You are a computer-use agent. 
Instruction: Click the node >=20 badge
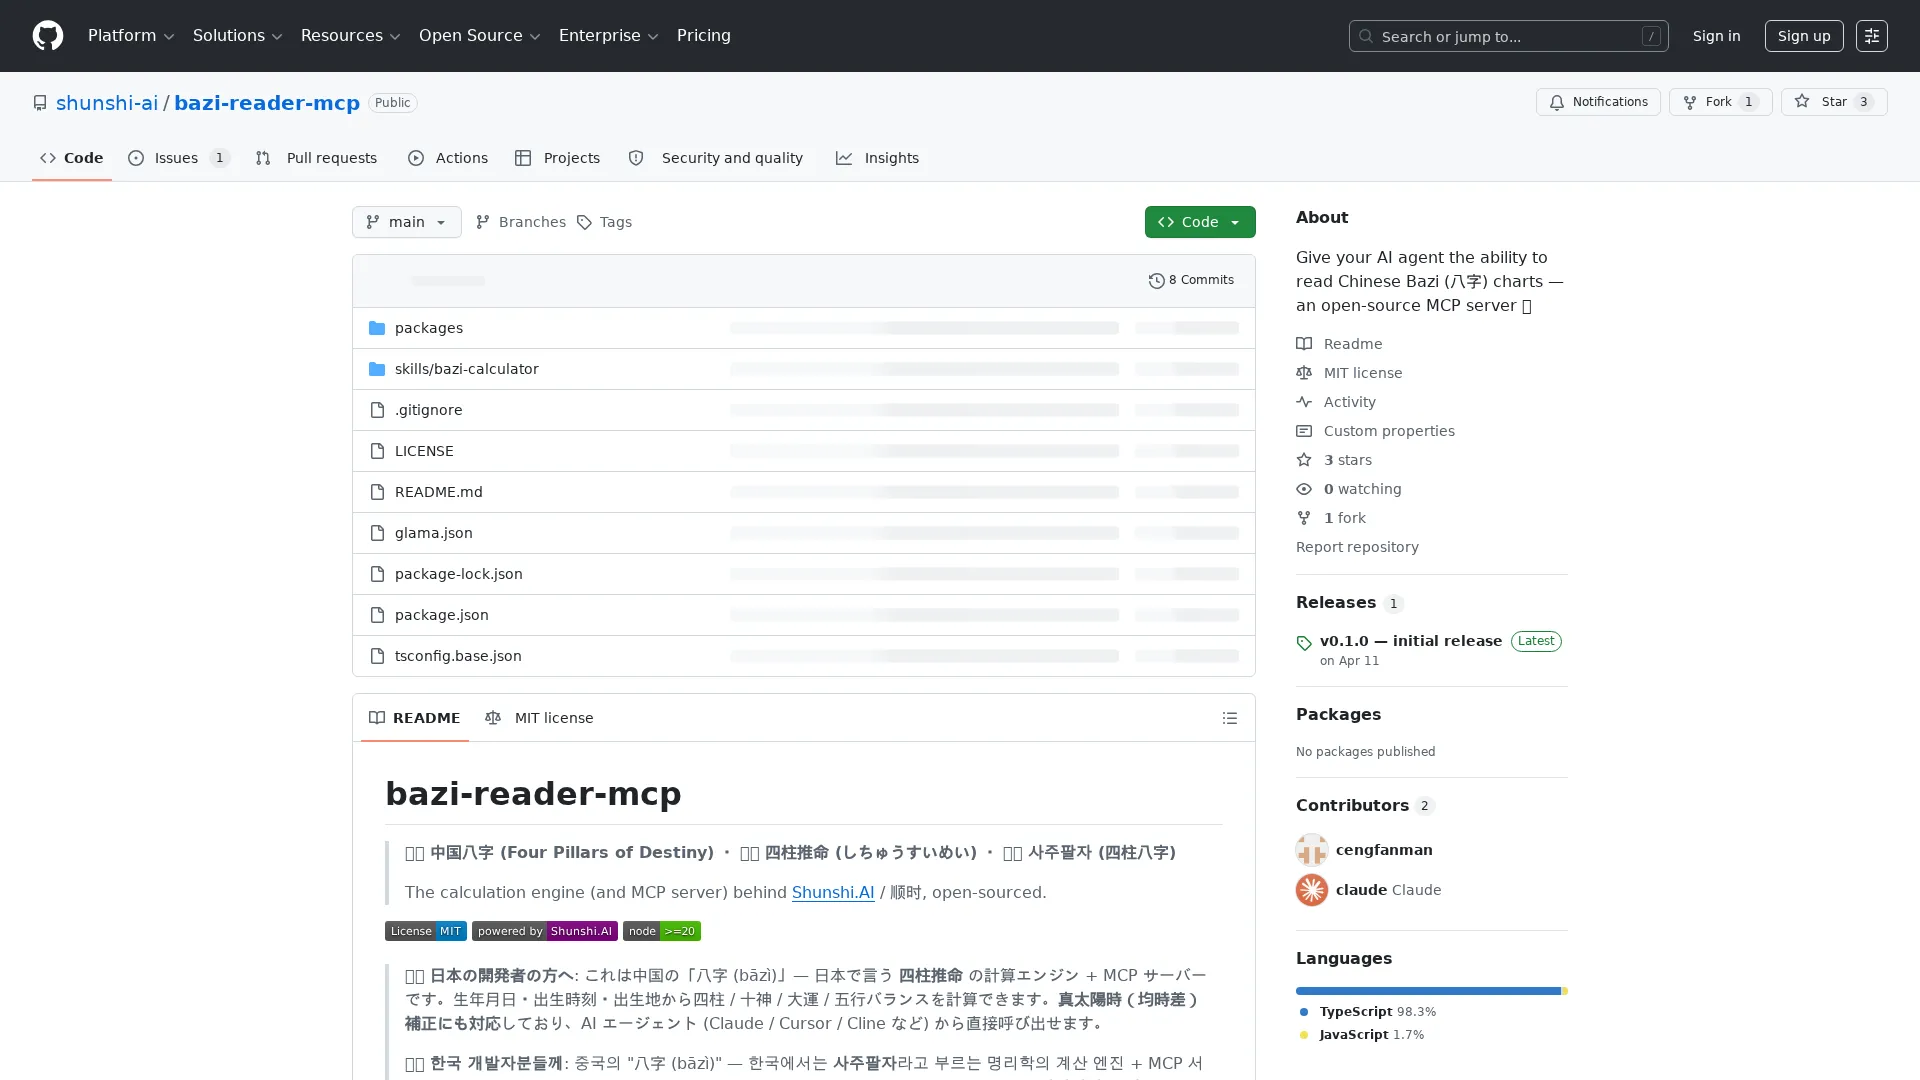pyautogui.click(x=662, y=931)
